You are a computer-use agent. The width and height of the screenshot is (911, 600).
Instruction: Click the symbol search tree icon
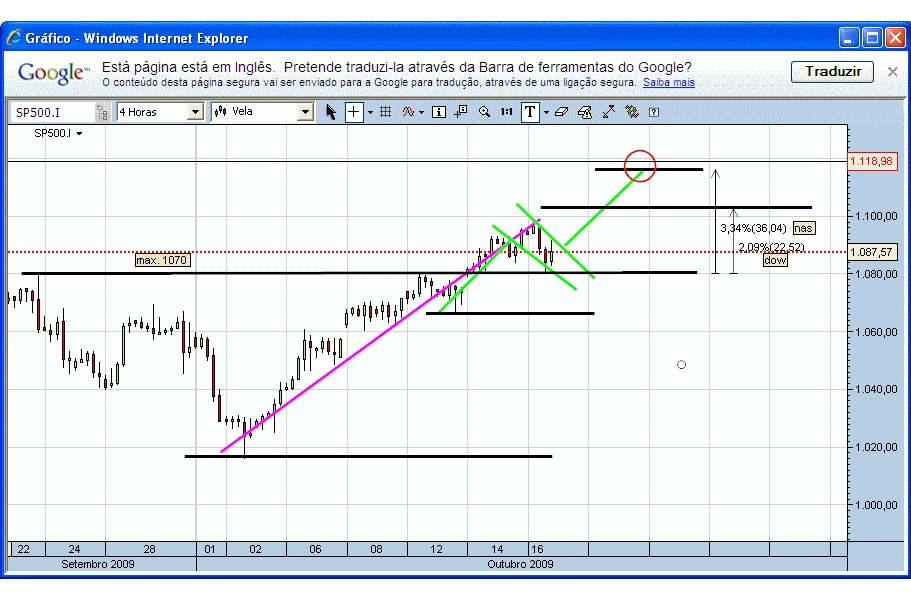[x=102, y=112]
